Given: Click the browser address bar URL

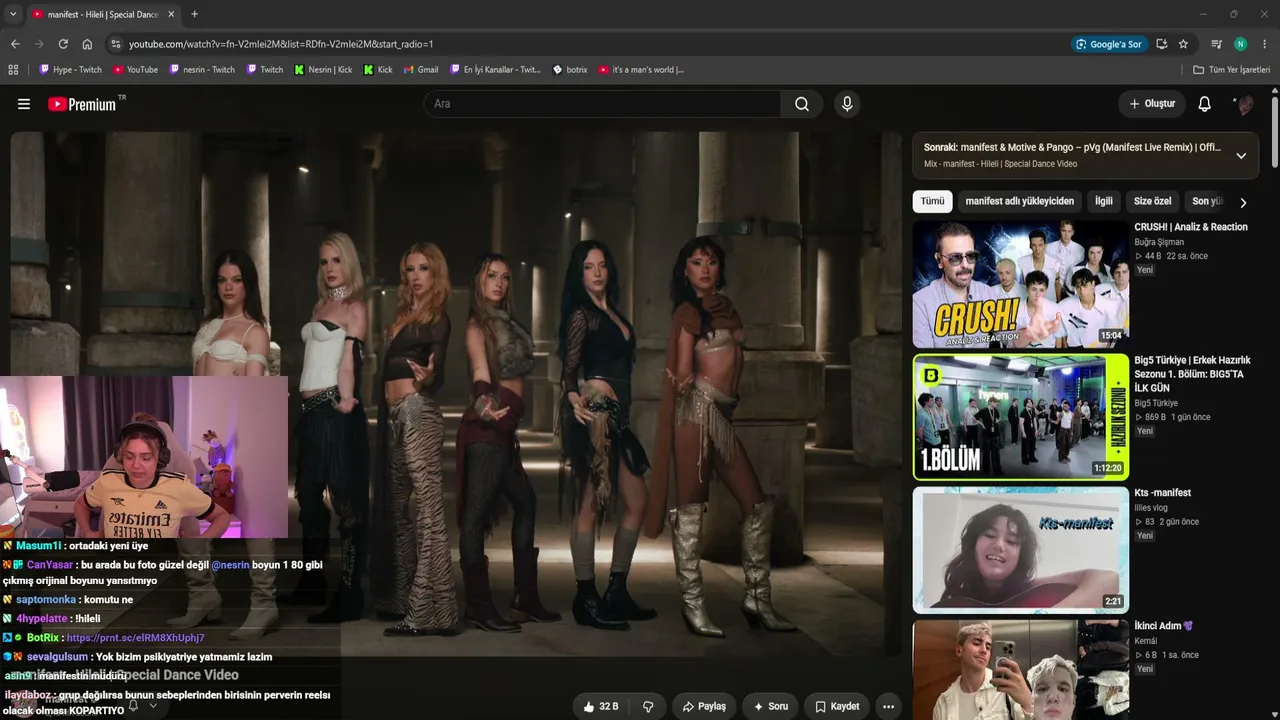Looking at the screenshot, I should [281, 44].
